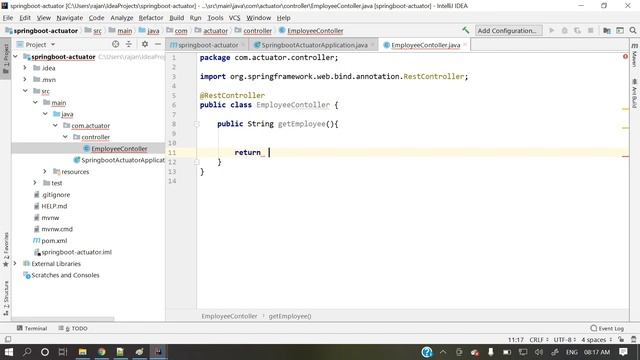Click the CRLF line separator selector
The image size is (640, 360).
click(538, 340)
